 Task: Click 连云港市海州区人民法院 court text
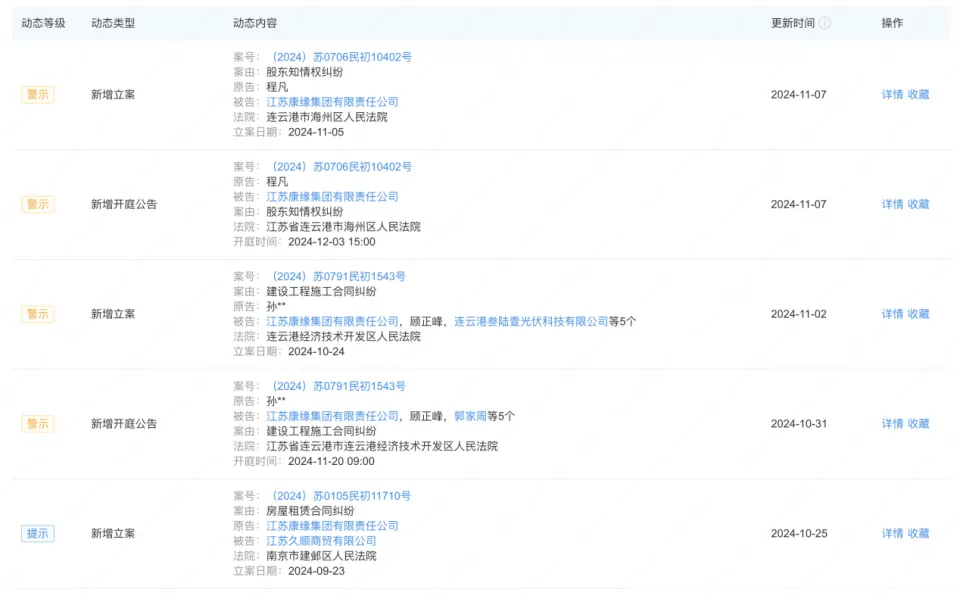[x=326, y=117]
